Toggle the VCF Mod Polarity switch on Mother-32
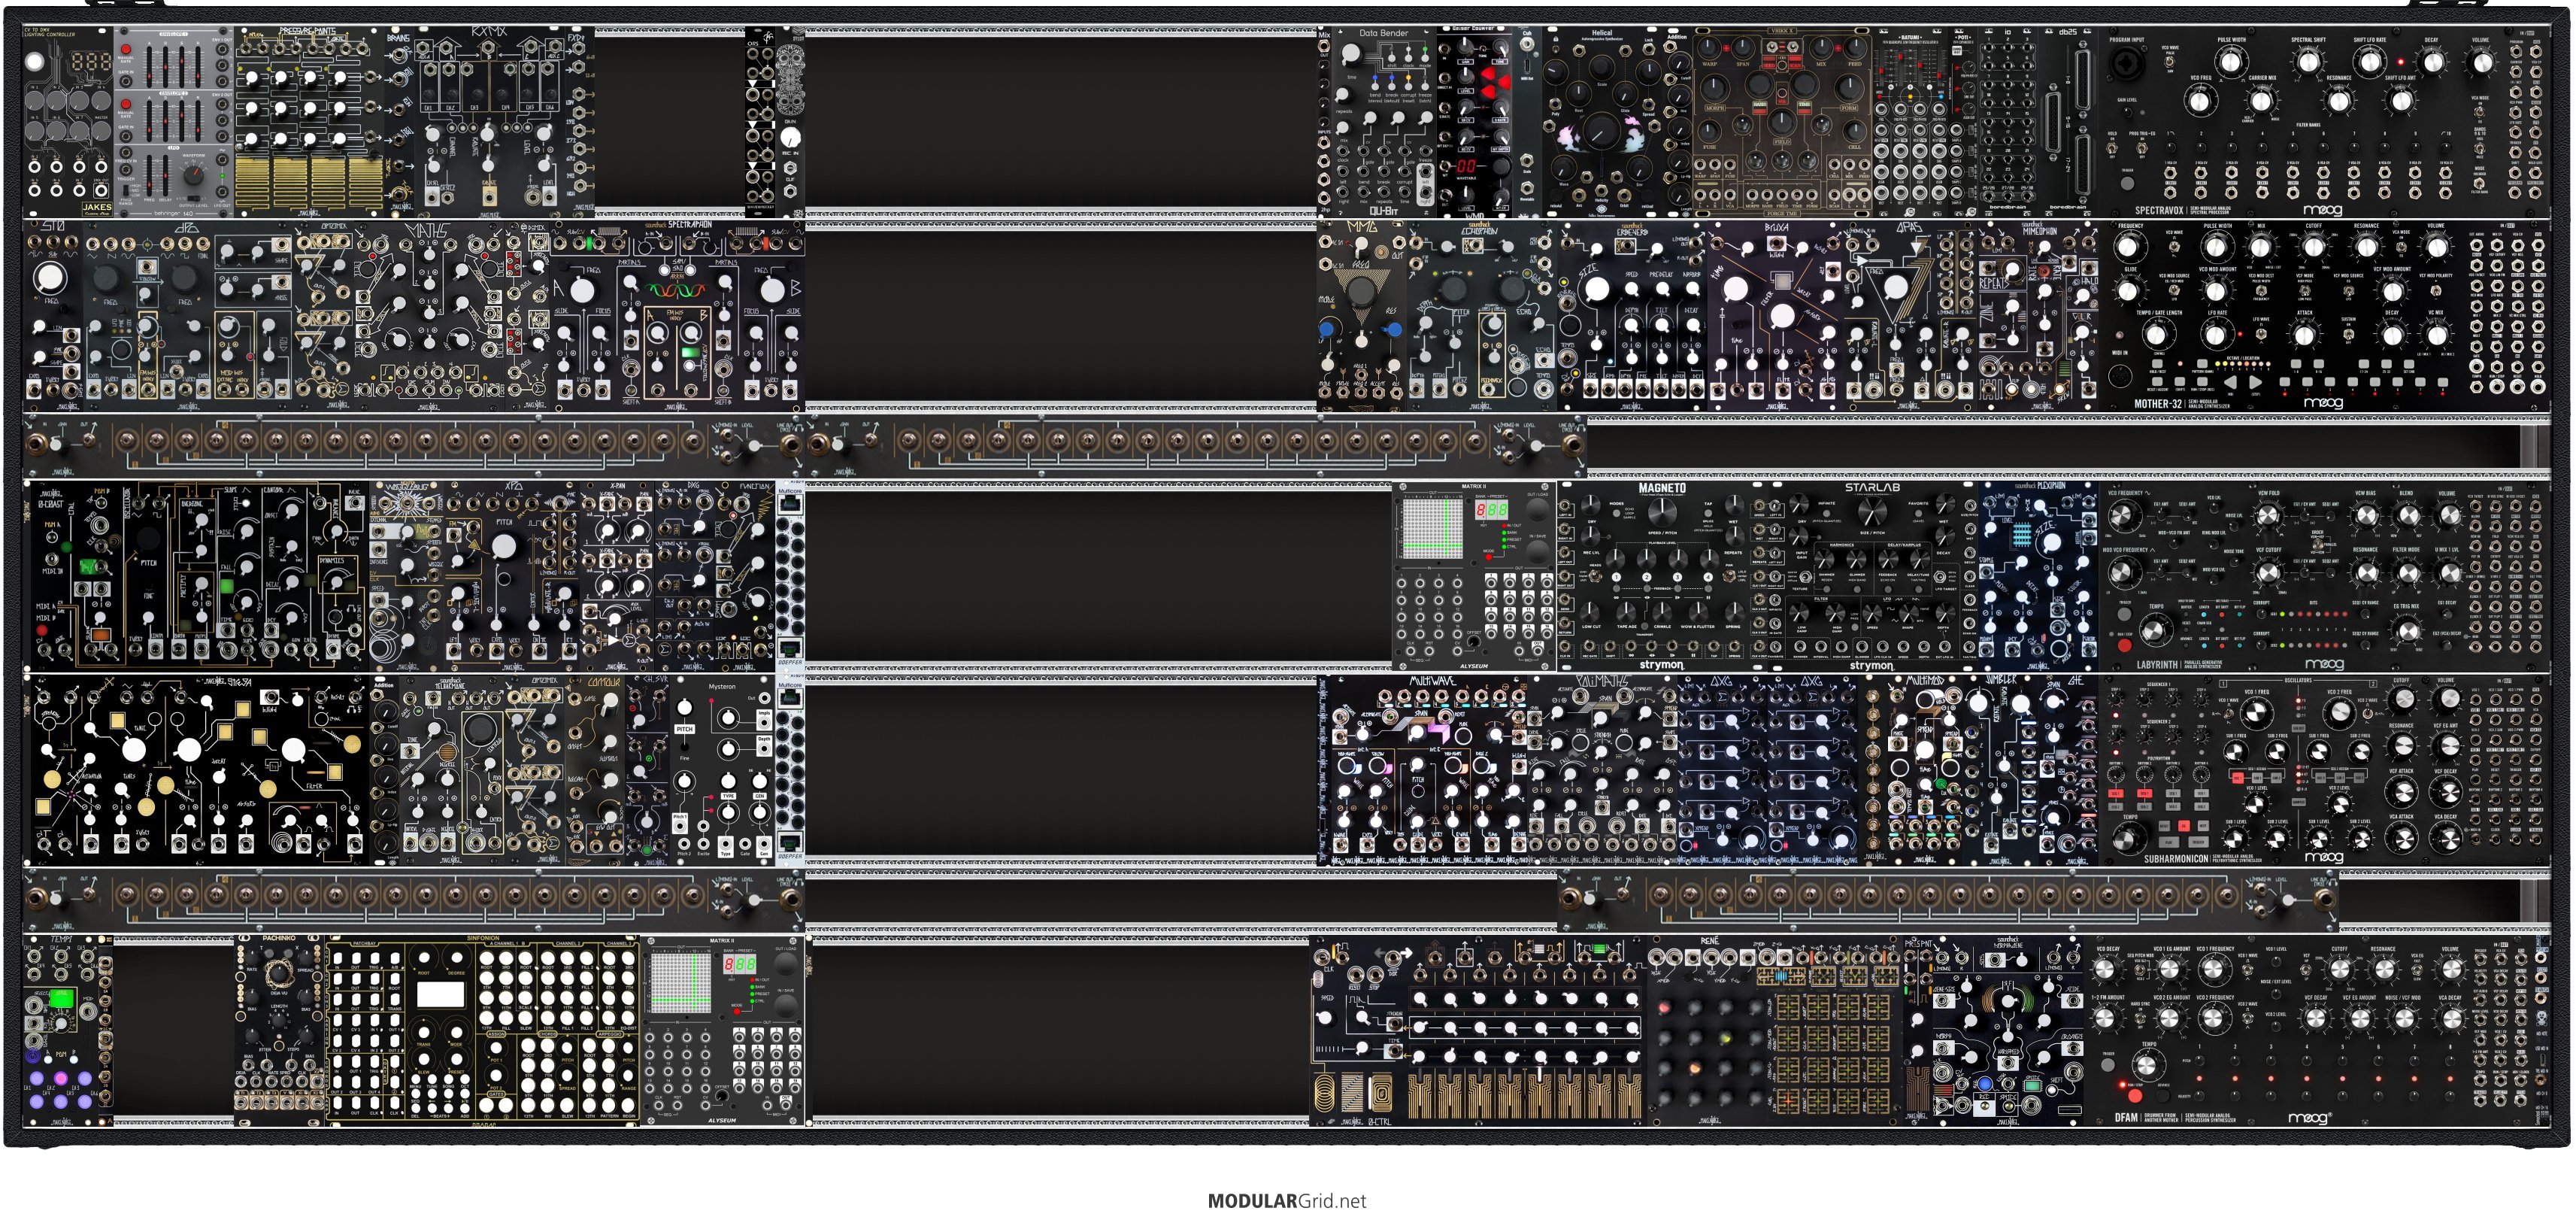Viewport: 2576px width, 1217px height. click(x=2437, y=291)
